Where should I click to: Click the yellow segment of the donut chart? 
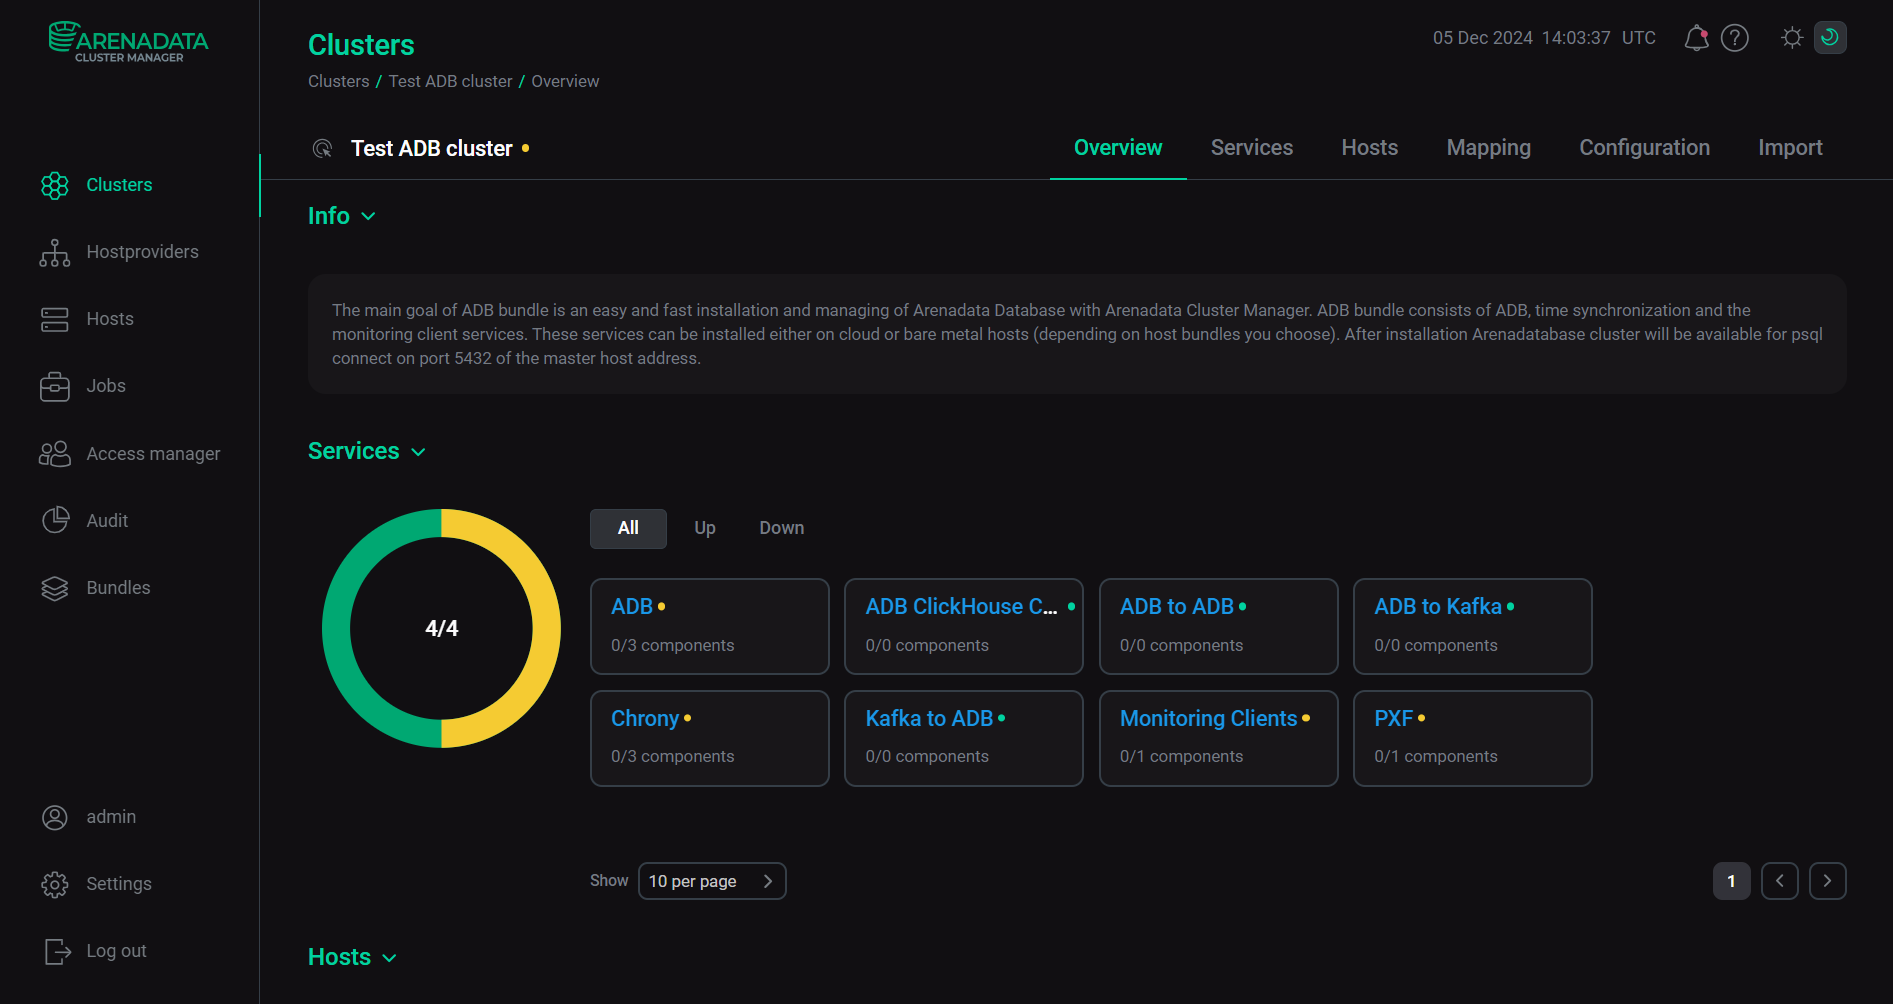[x=546, y=629]
